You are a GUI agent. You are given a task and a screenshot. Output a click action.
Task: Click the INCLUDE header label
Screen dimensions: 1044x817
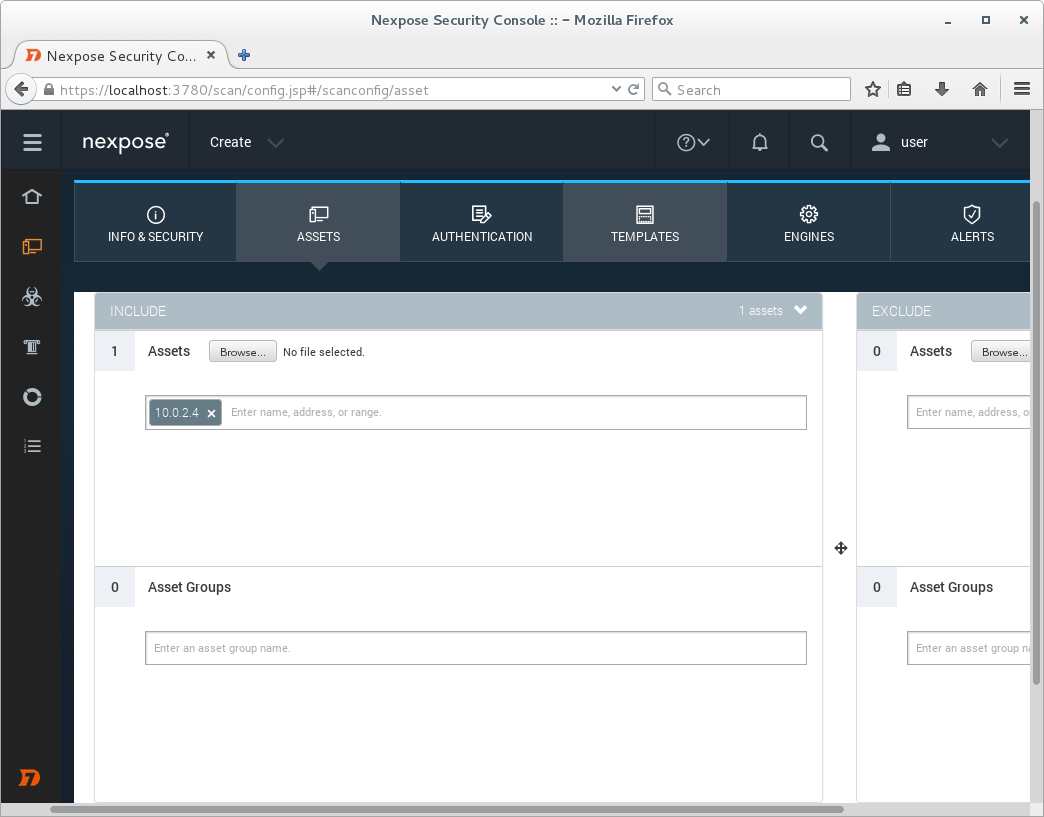tap(138, 311)
